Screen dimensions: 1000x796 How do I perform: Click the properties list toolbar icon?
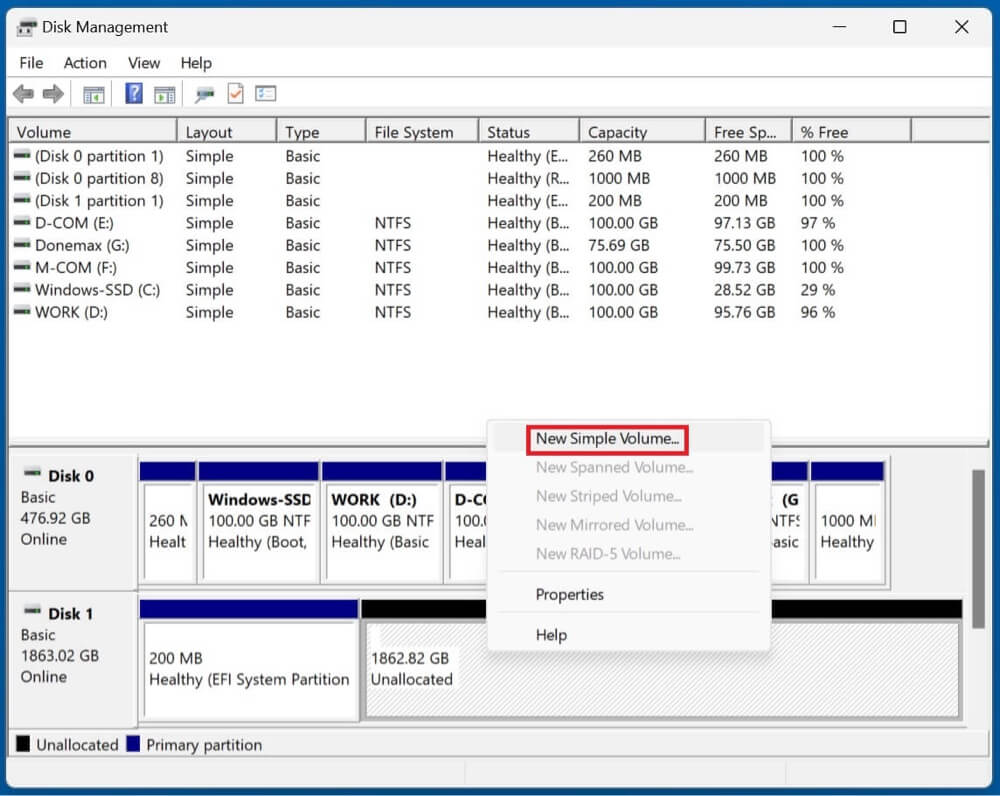tap(266, 93)
